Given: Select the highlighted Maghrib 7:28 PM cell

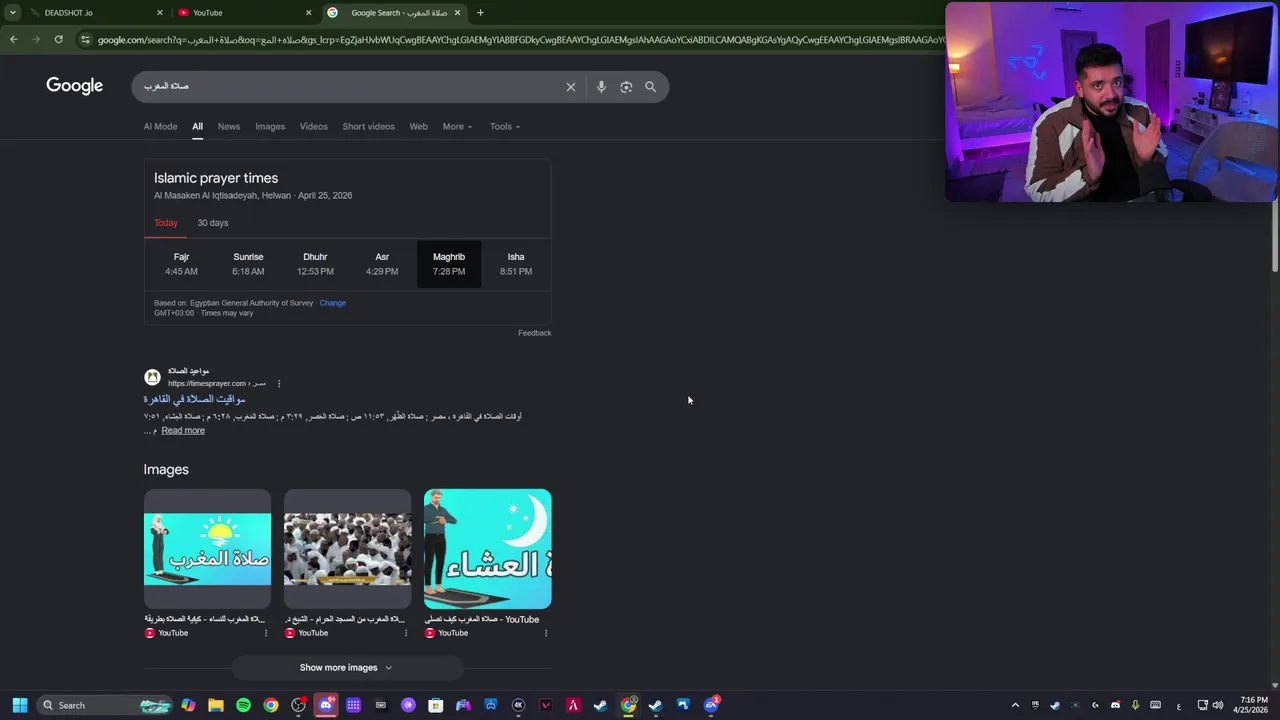Looking at the screenshot, I should (x=449, y=264).
